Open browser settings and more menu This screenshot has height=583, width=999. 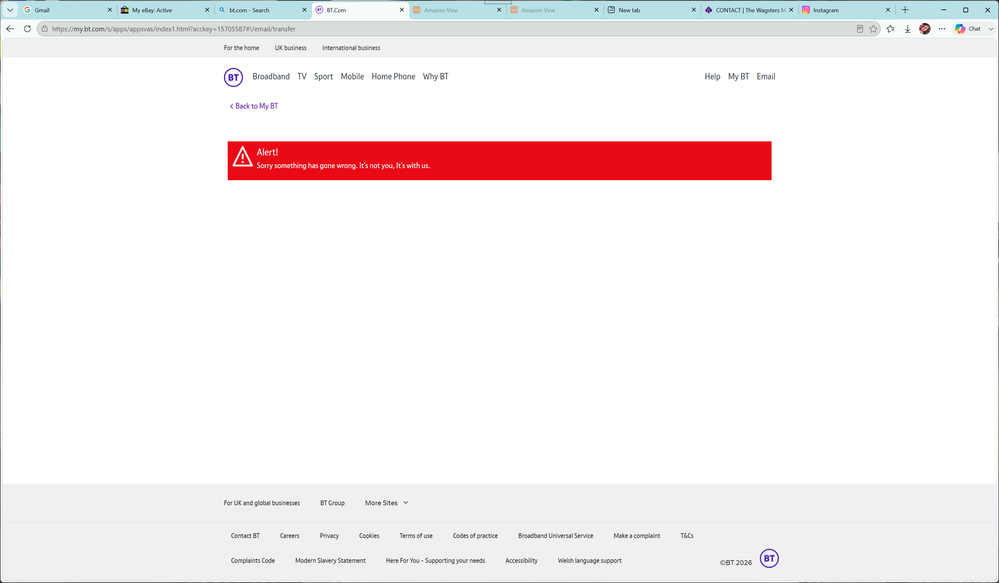pos(942,29)
